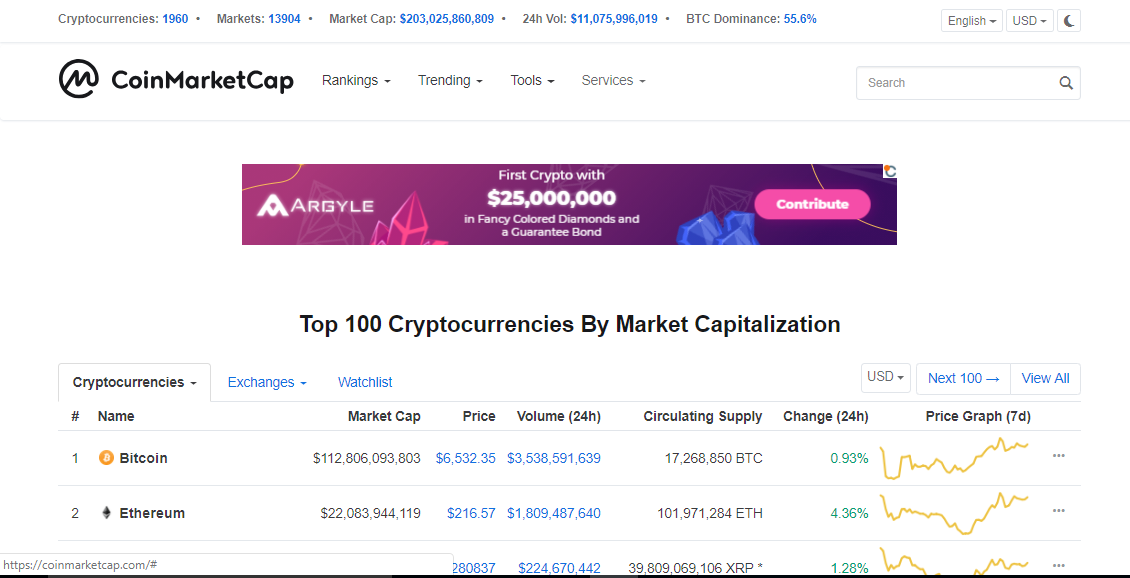Open the English language dropdown
Viewport: 1130px width, 578px height.
pyautogui.click(x=971, y=21)
